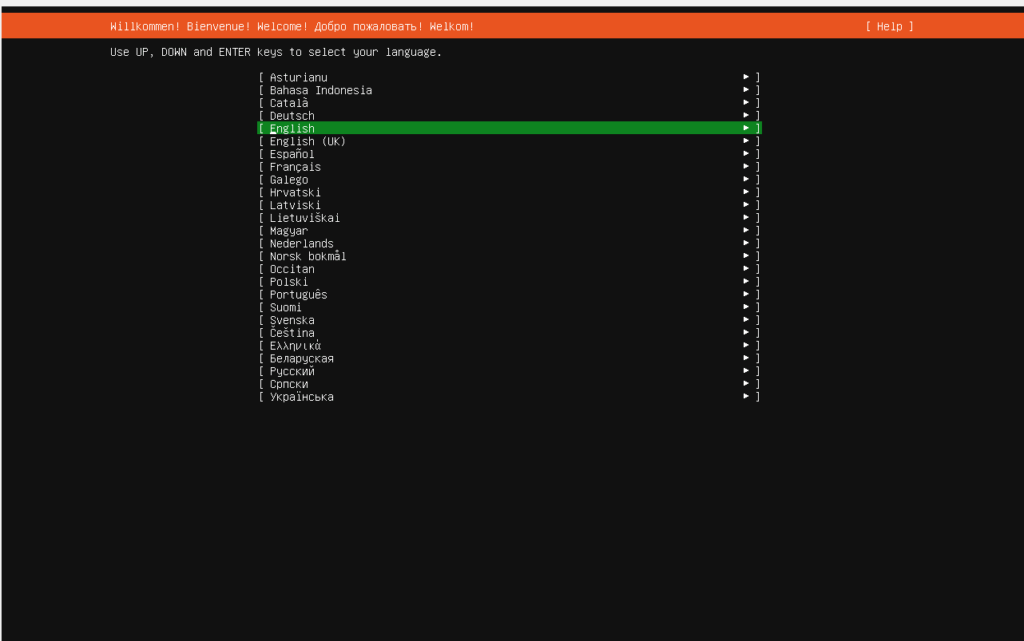The image size is (1024, 641).
Task: Select Magyar language option
Action: [x=289, y=231]
